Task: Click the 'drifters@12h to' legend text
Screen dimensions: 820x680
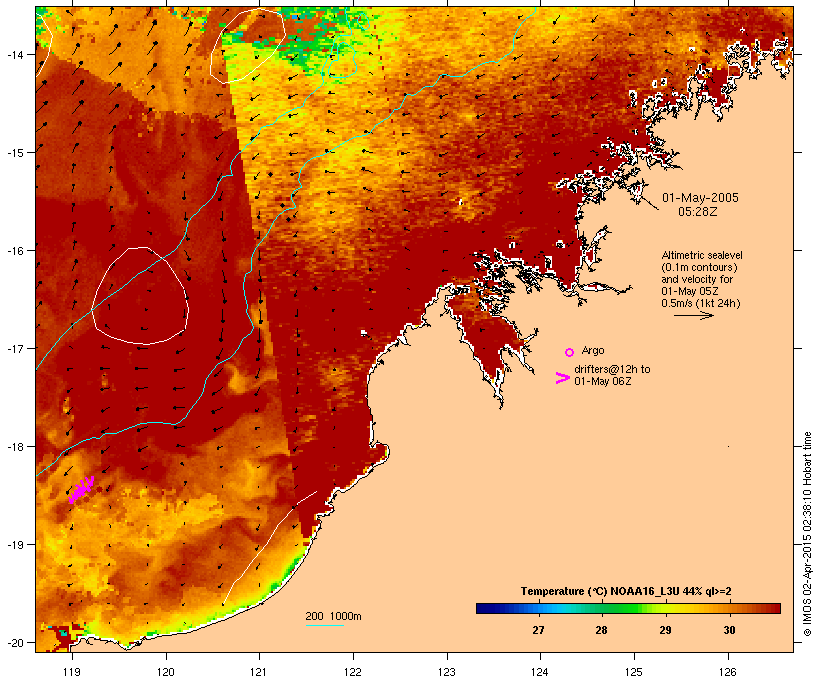Action: [x=612, y=369]
